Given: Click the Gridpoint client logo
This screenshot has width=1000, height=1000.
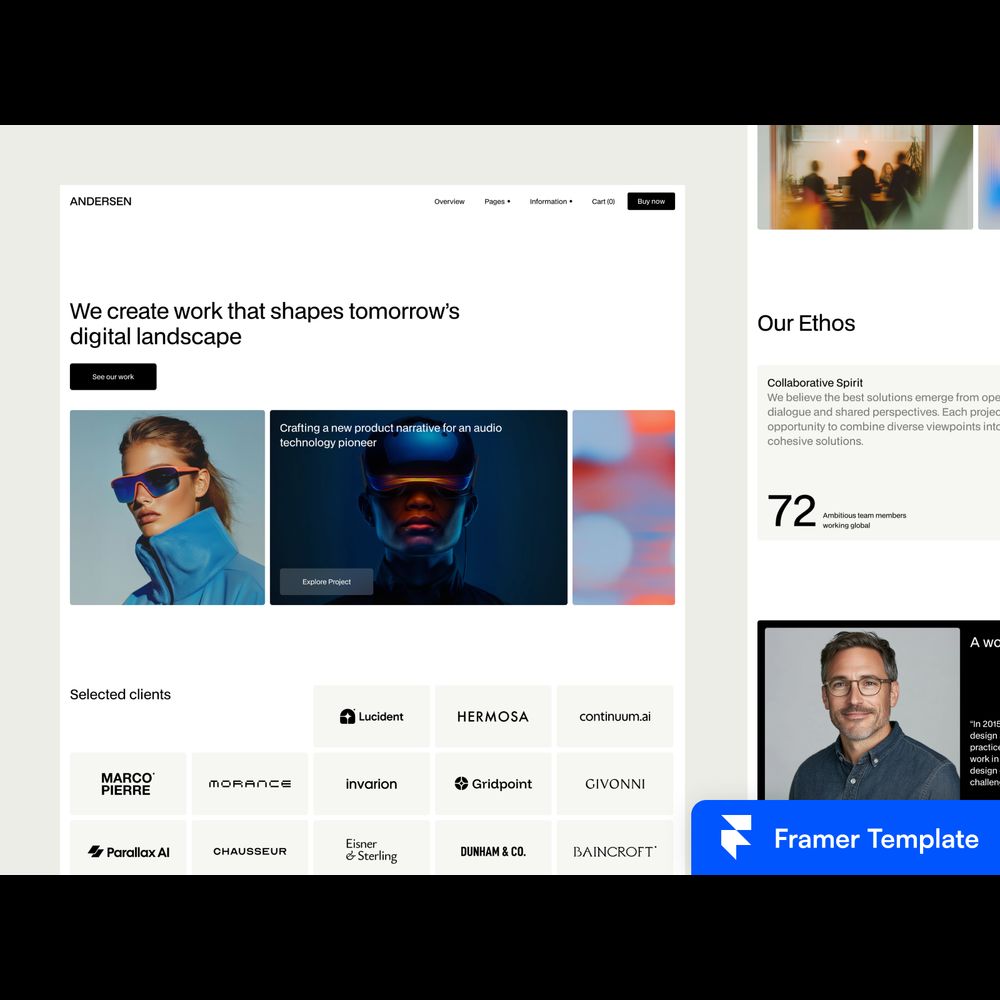Looking at the screenshot, I should (493, 784).
